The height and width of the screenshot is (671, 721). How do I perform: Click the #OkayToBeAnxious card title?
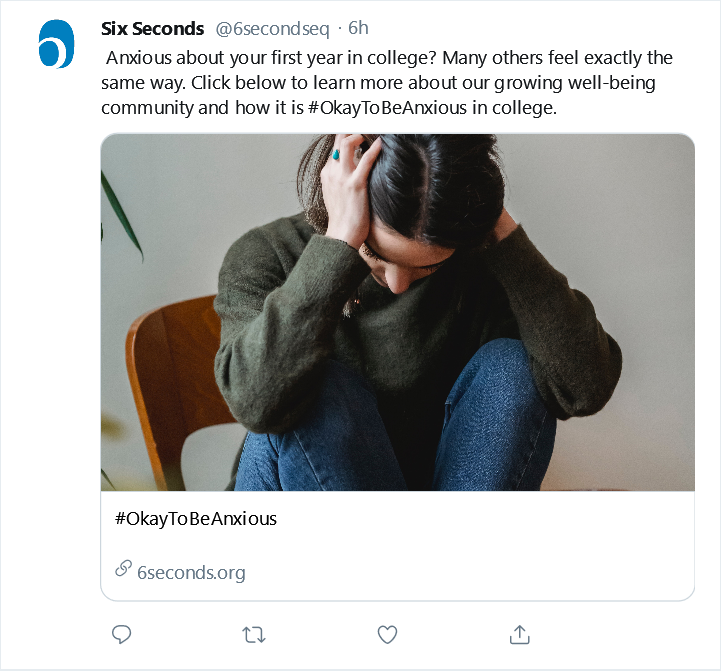tap(196, 519)
